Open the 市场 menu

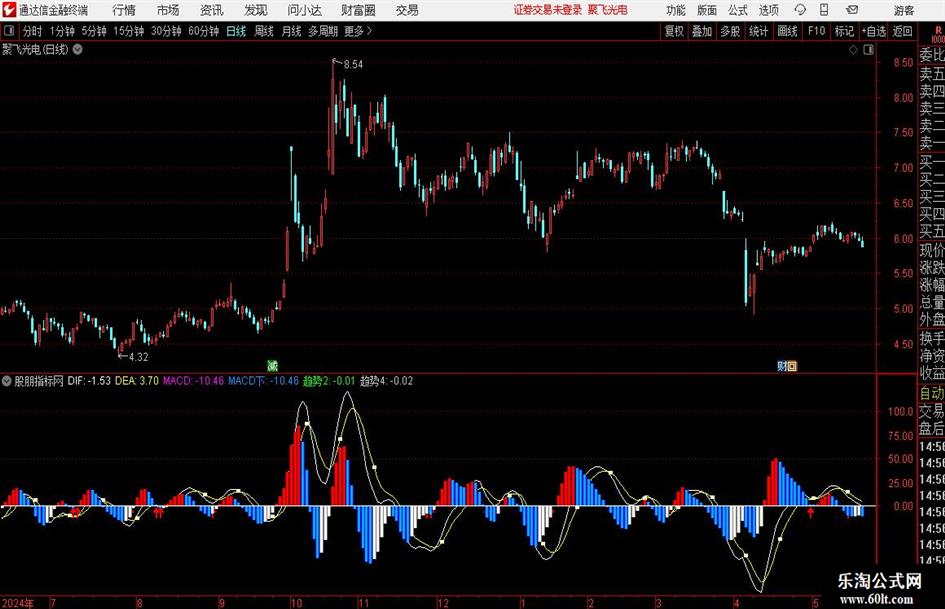(168, 10)
